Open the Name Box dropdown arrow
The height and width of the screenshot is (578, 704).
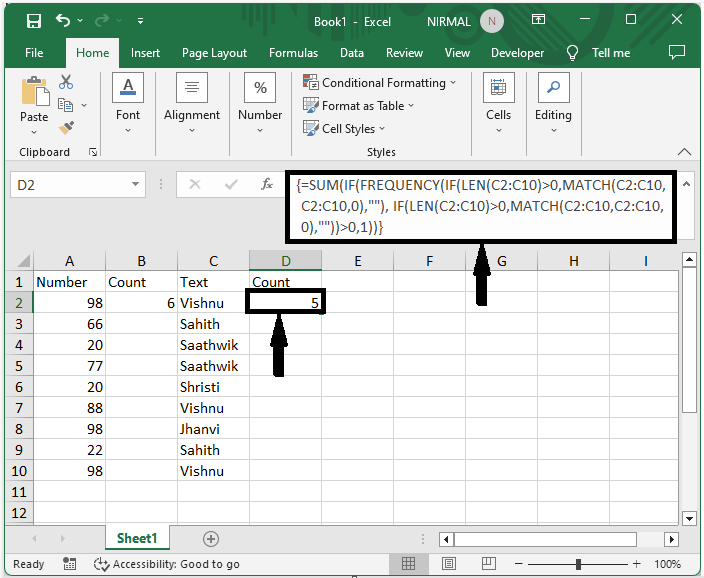(135, 184)
